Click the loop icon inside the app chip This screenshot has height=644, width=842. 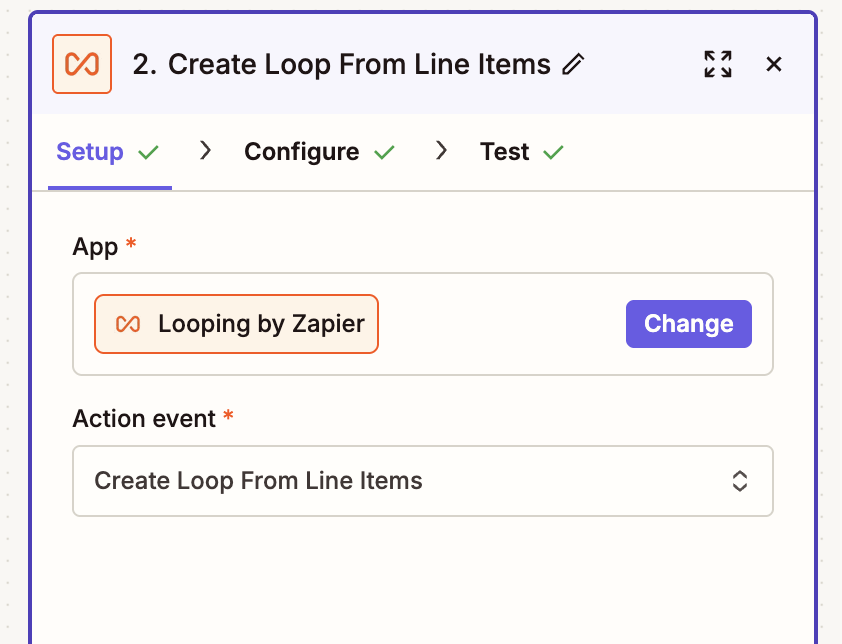pyautogui.click(x=127, y=324)
